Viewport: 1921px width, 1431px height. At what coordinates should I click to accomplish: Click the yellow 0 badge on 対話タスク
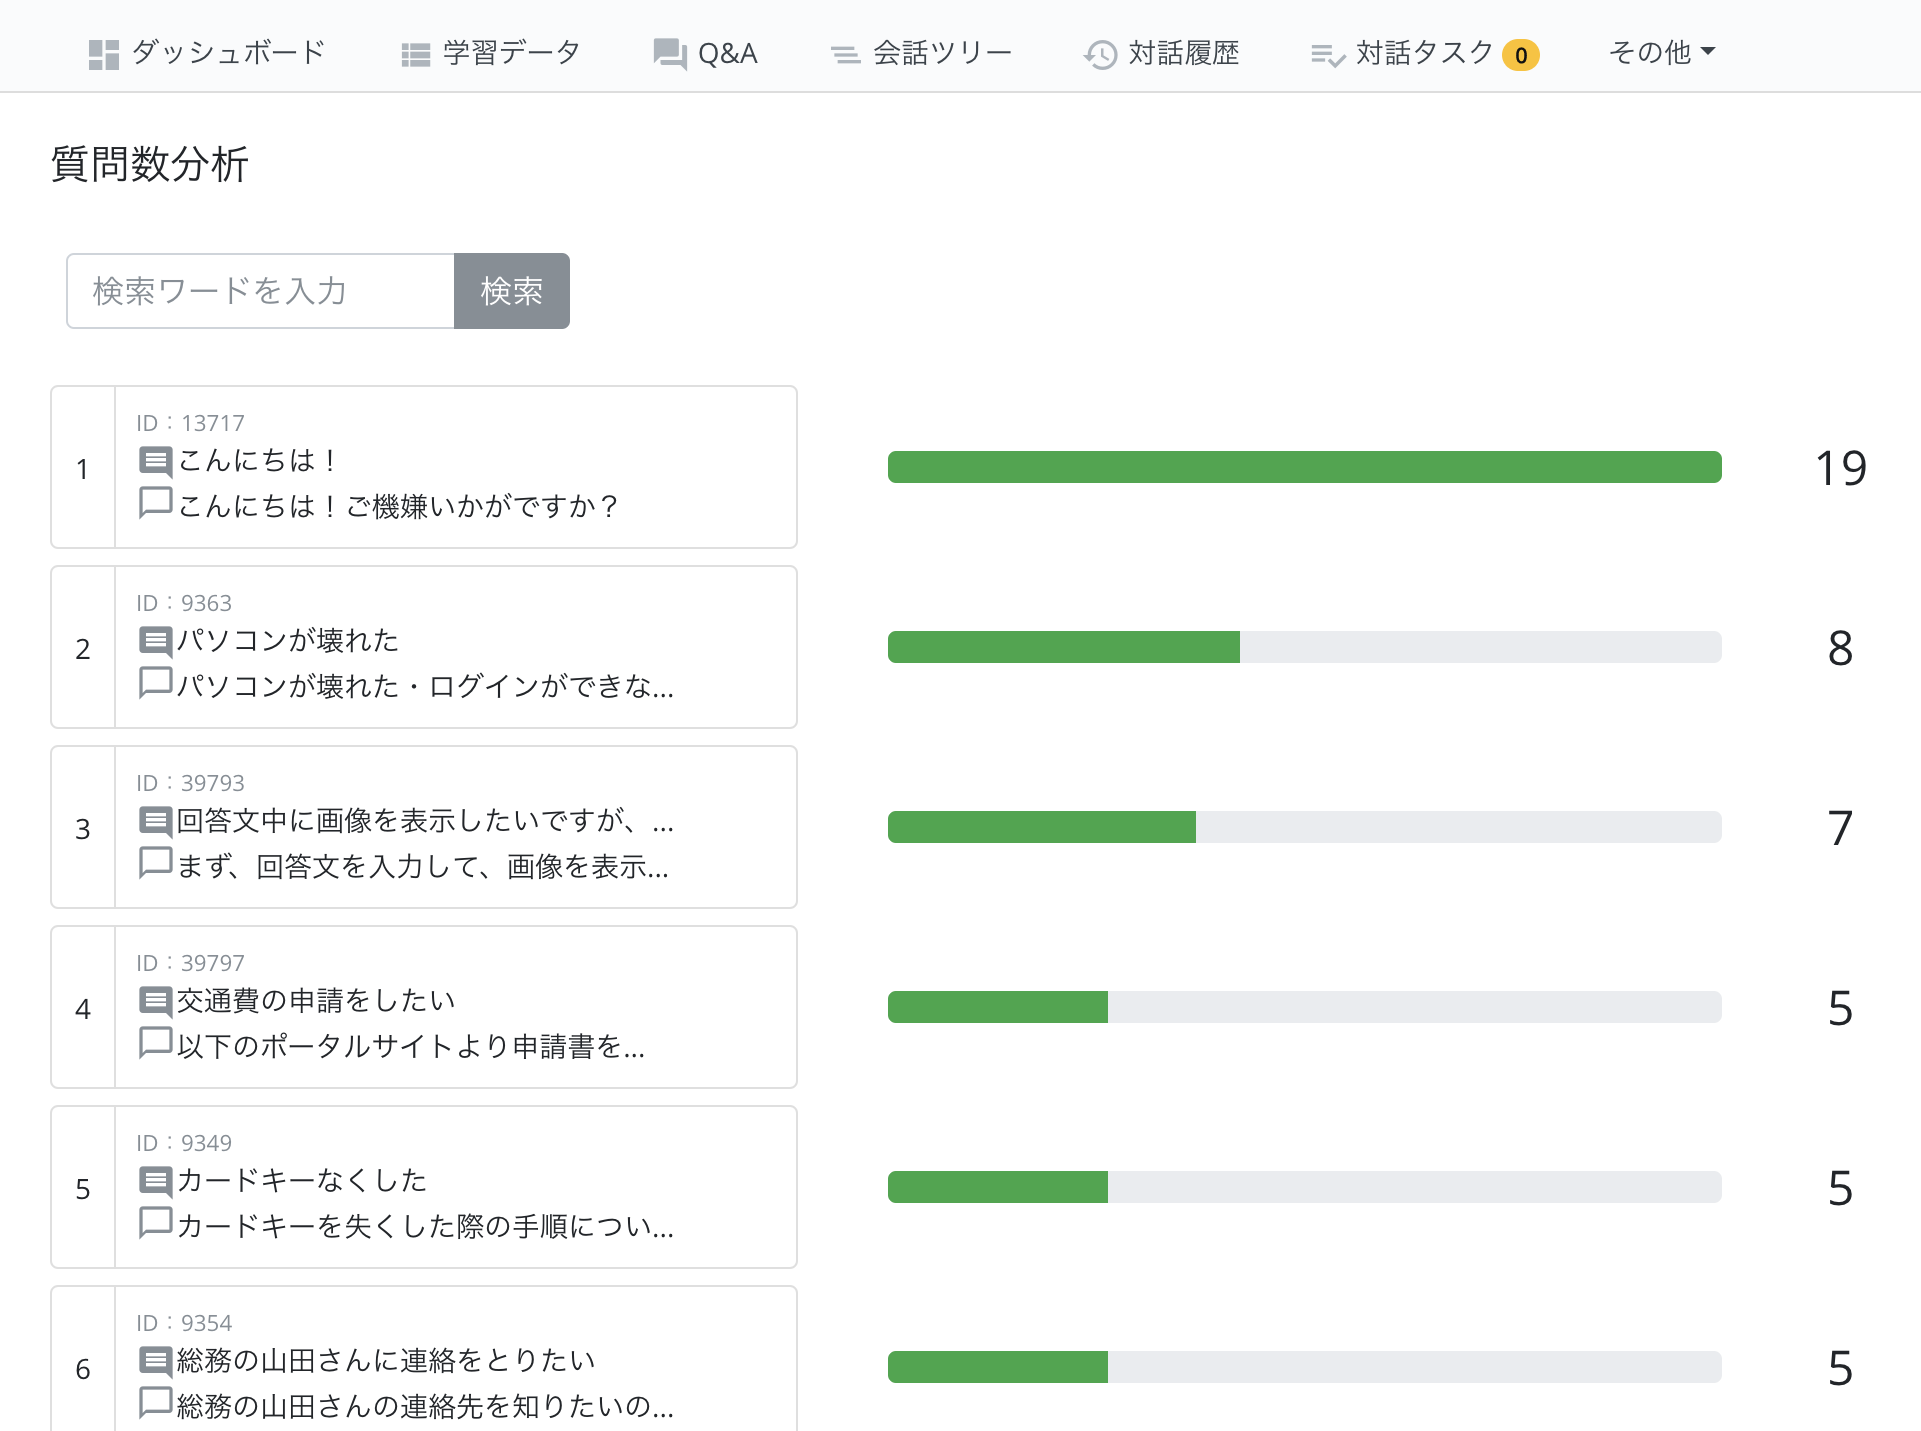pyautogui.click(x=1520, y=55)
